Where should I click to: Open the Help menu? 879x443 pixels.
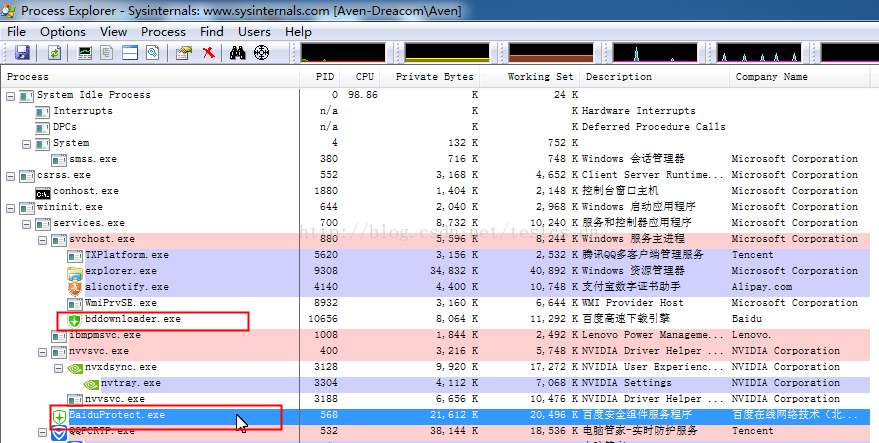(298, 31)
